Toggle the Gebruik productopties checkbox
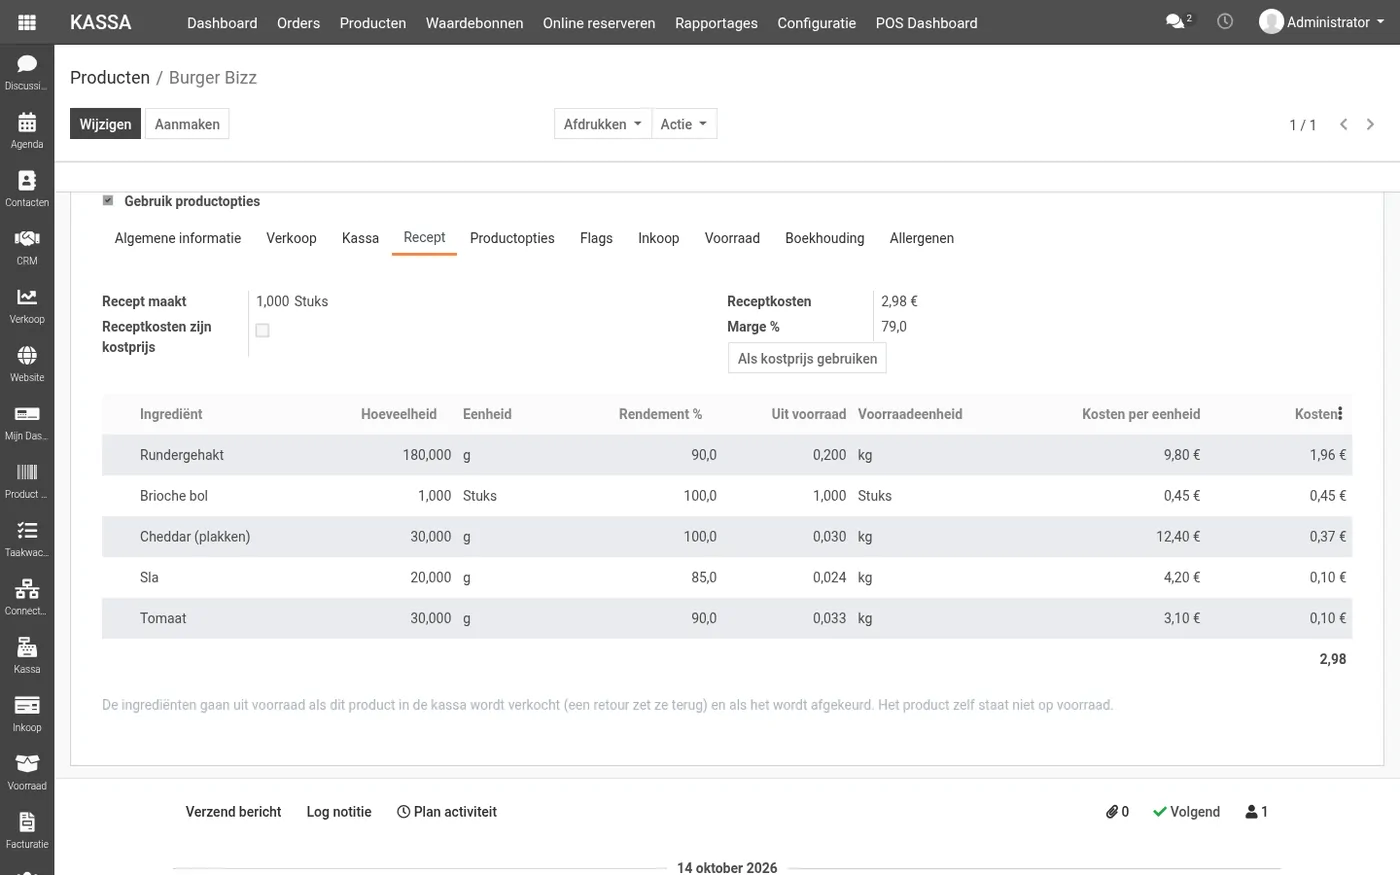The image size is (1400, 875). (108, 200)
